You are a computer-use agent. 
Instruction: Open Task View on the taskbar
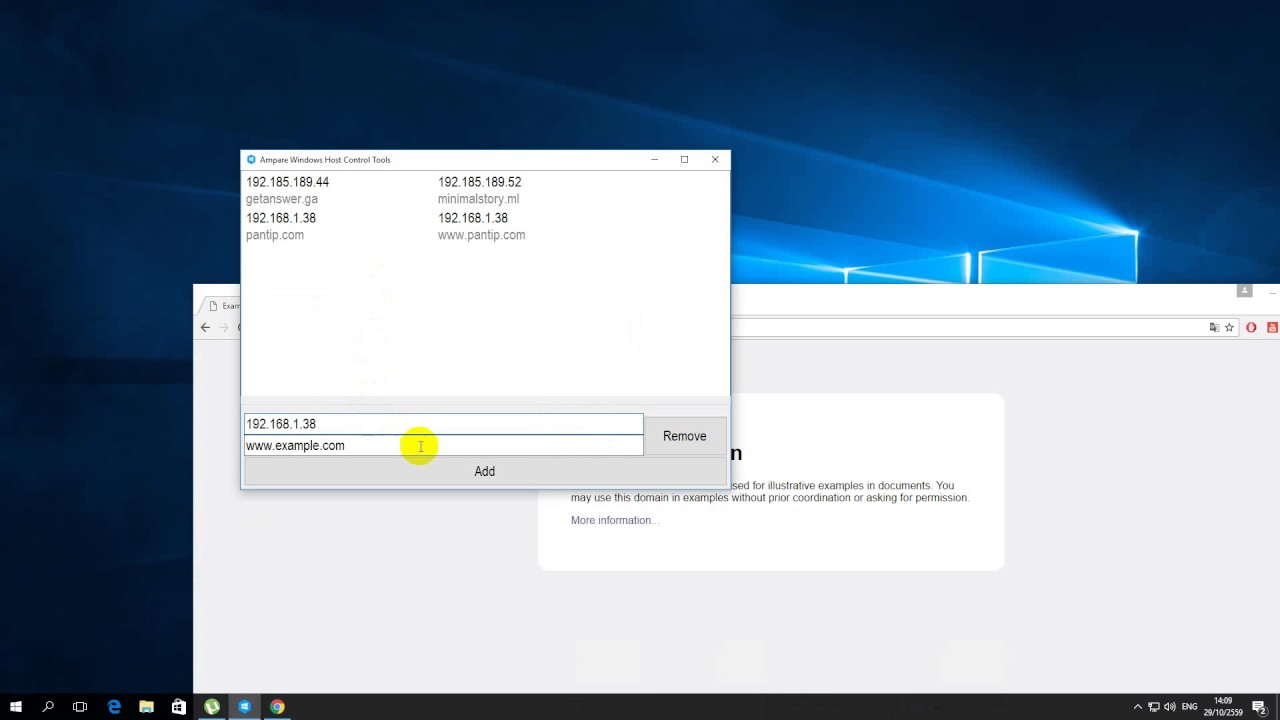[x=80, y=707]
